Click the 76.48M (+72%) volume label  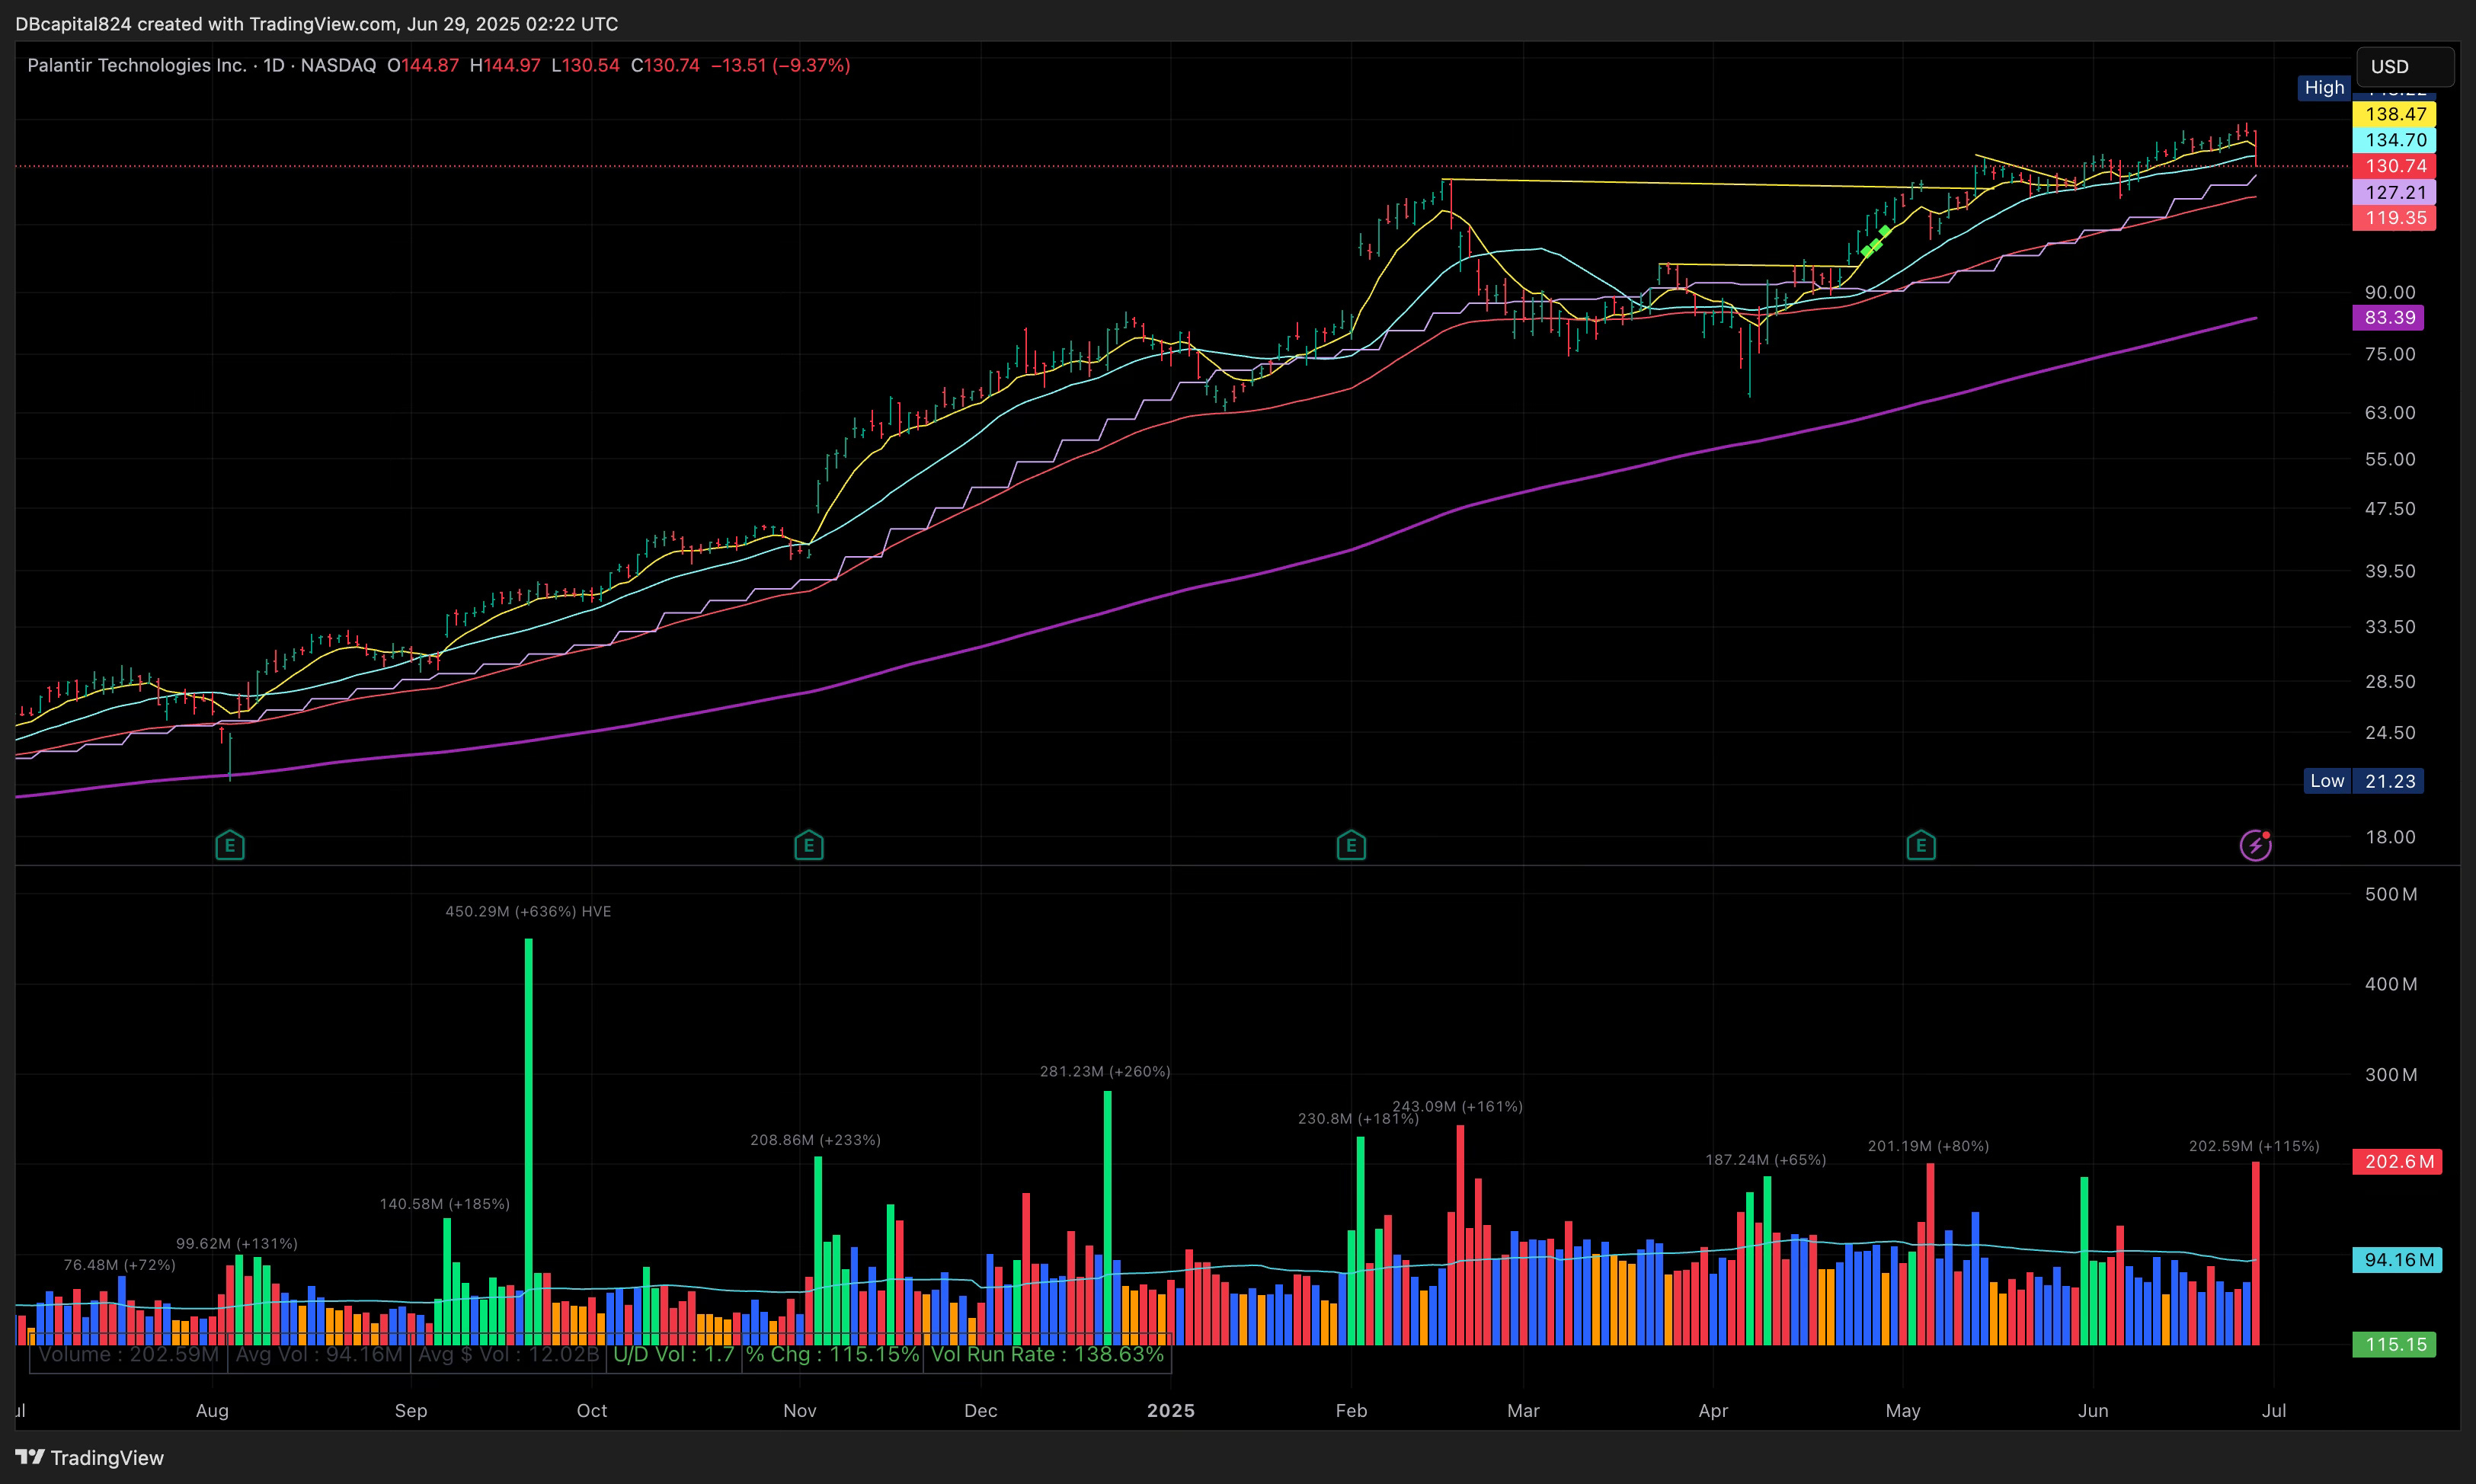119,1265
